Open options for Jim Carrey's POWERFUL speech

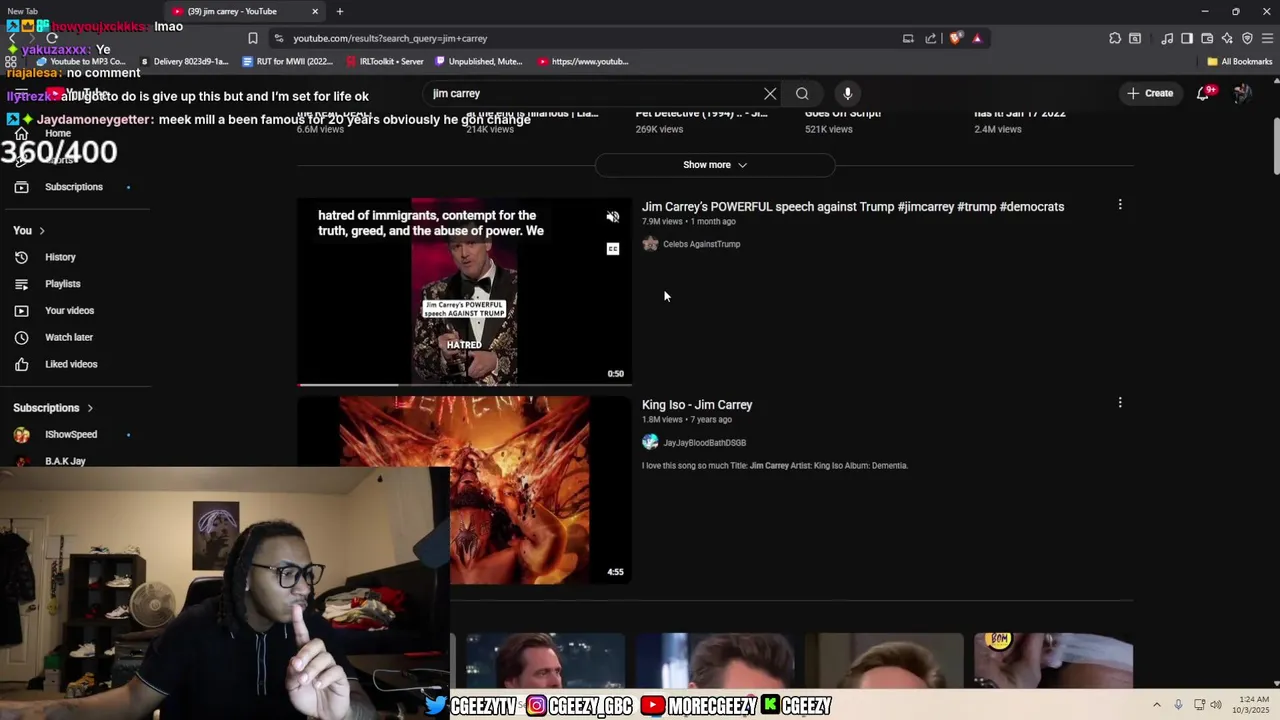[1120, 204]
